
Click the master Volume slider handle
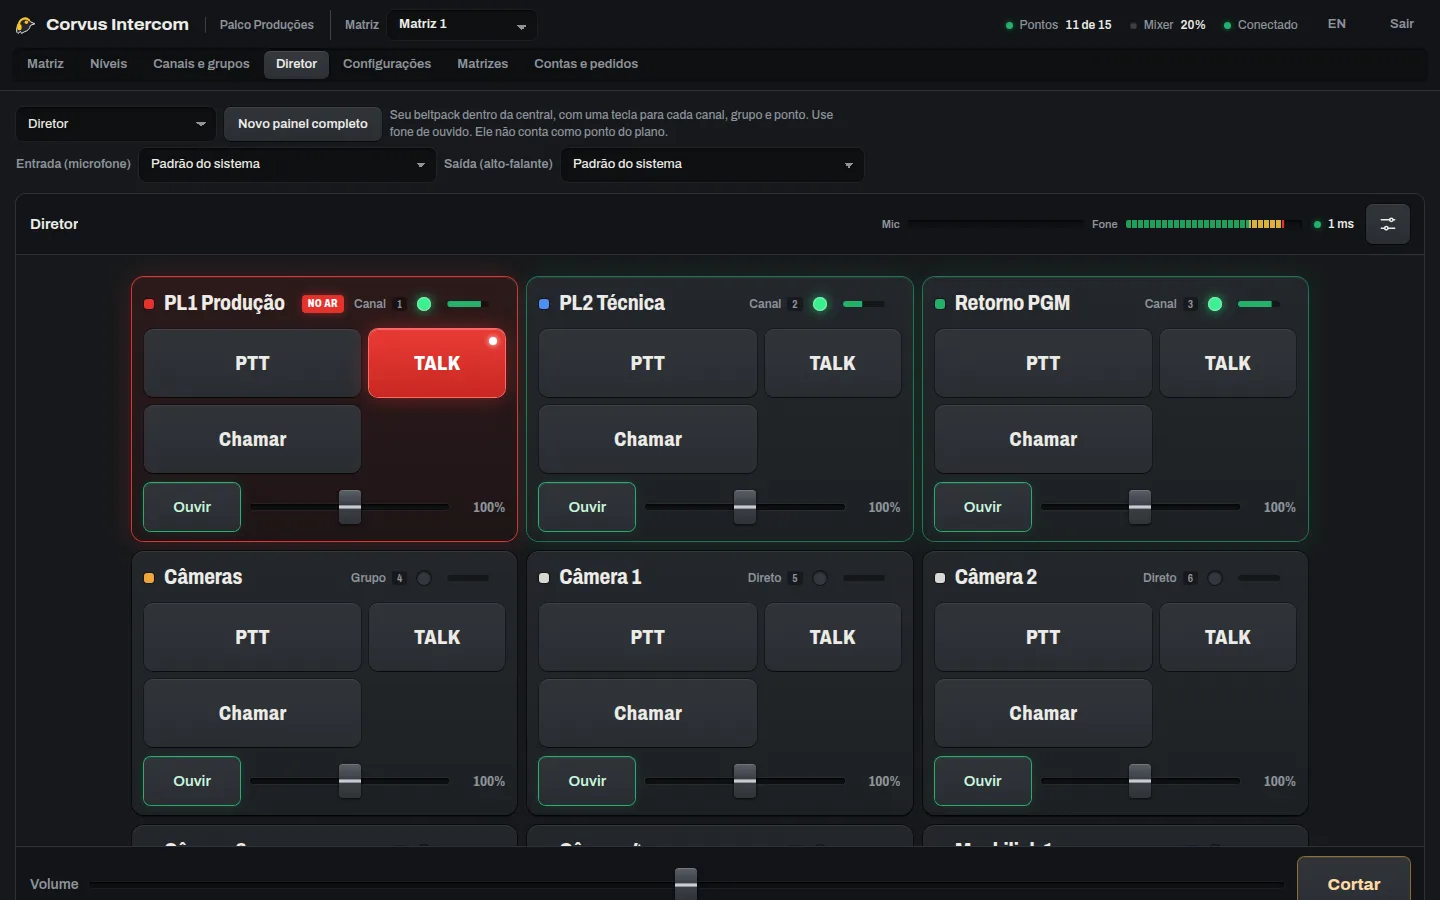(x=686, y=884)
